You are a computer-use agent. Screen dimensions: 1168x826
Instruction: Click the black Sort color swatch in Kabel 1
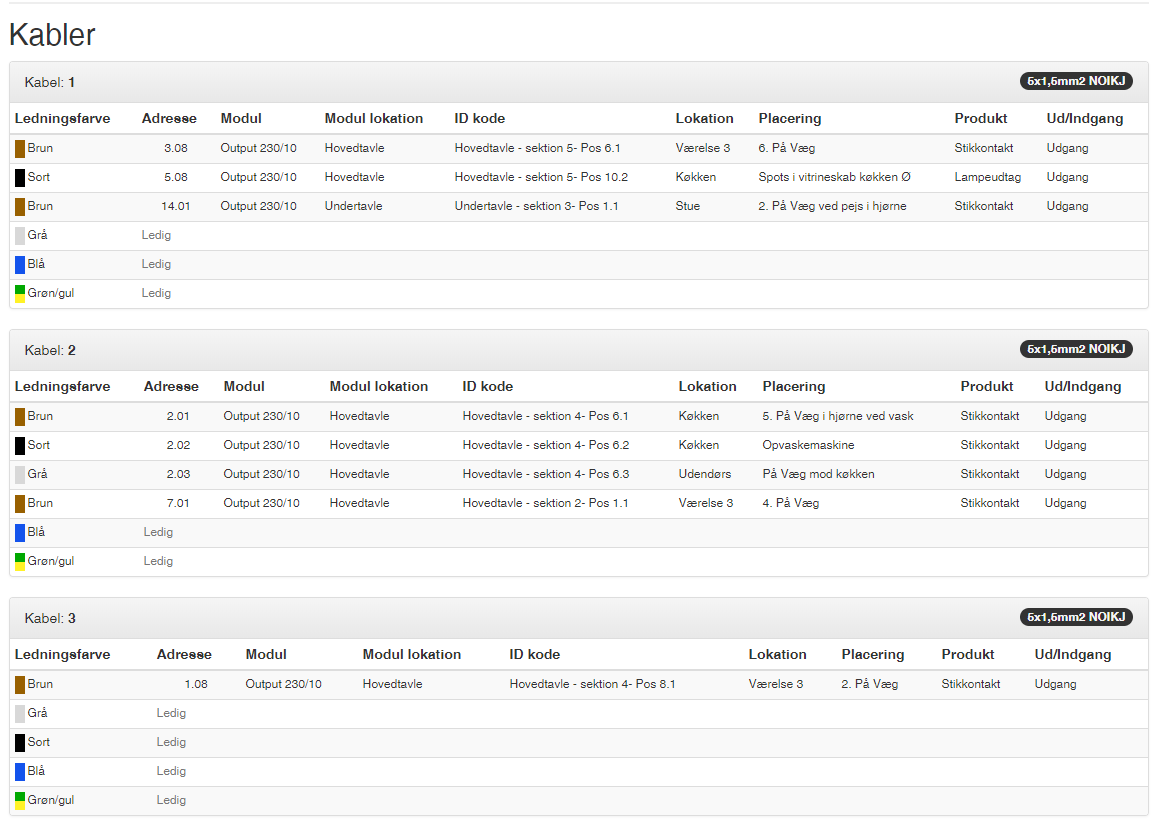20,178
